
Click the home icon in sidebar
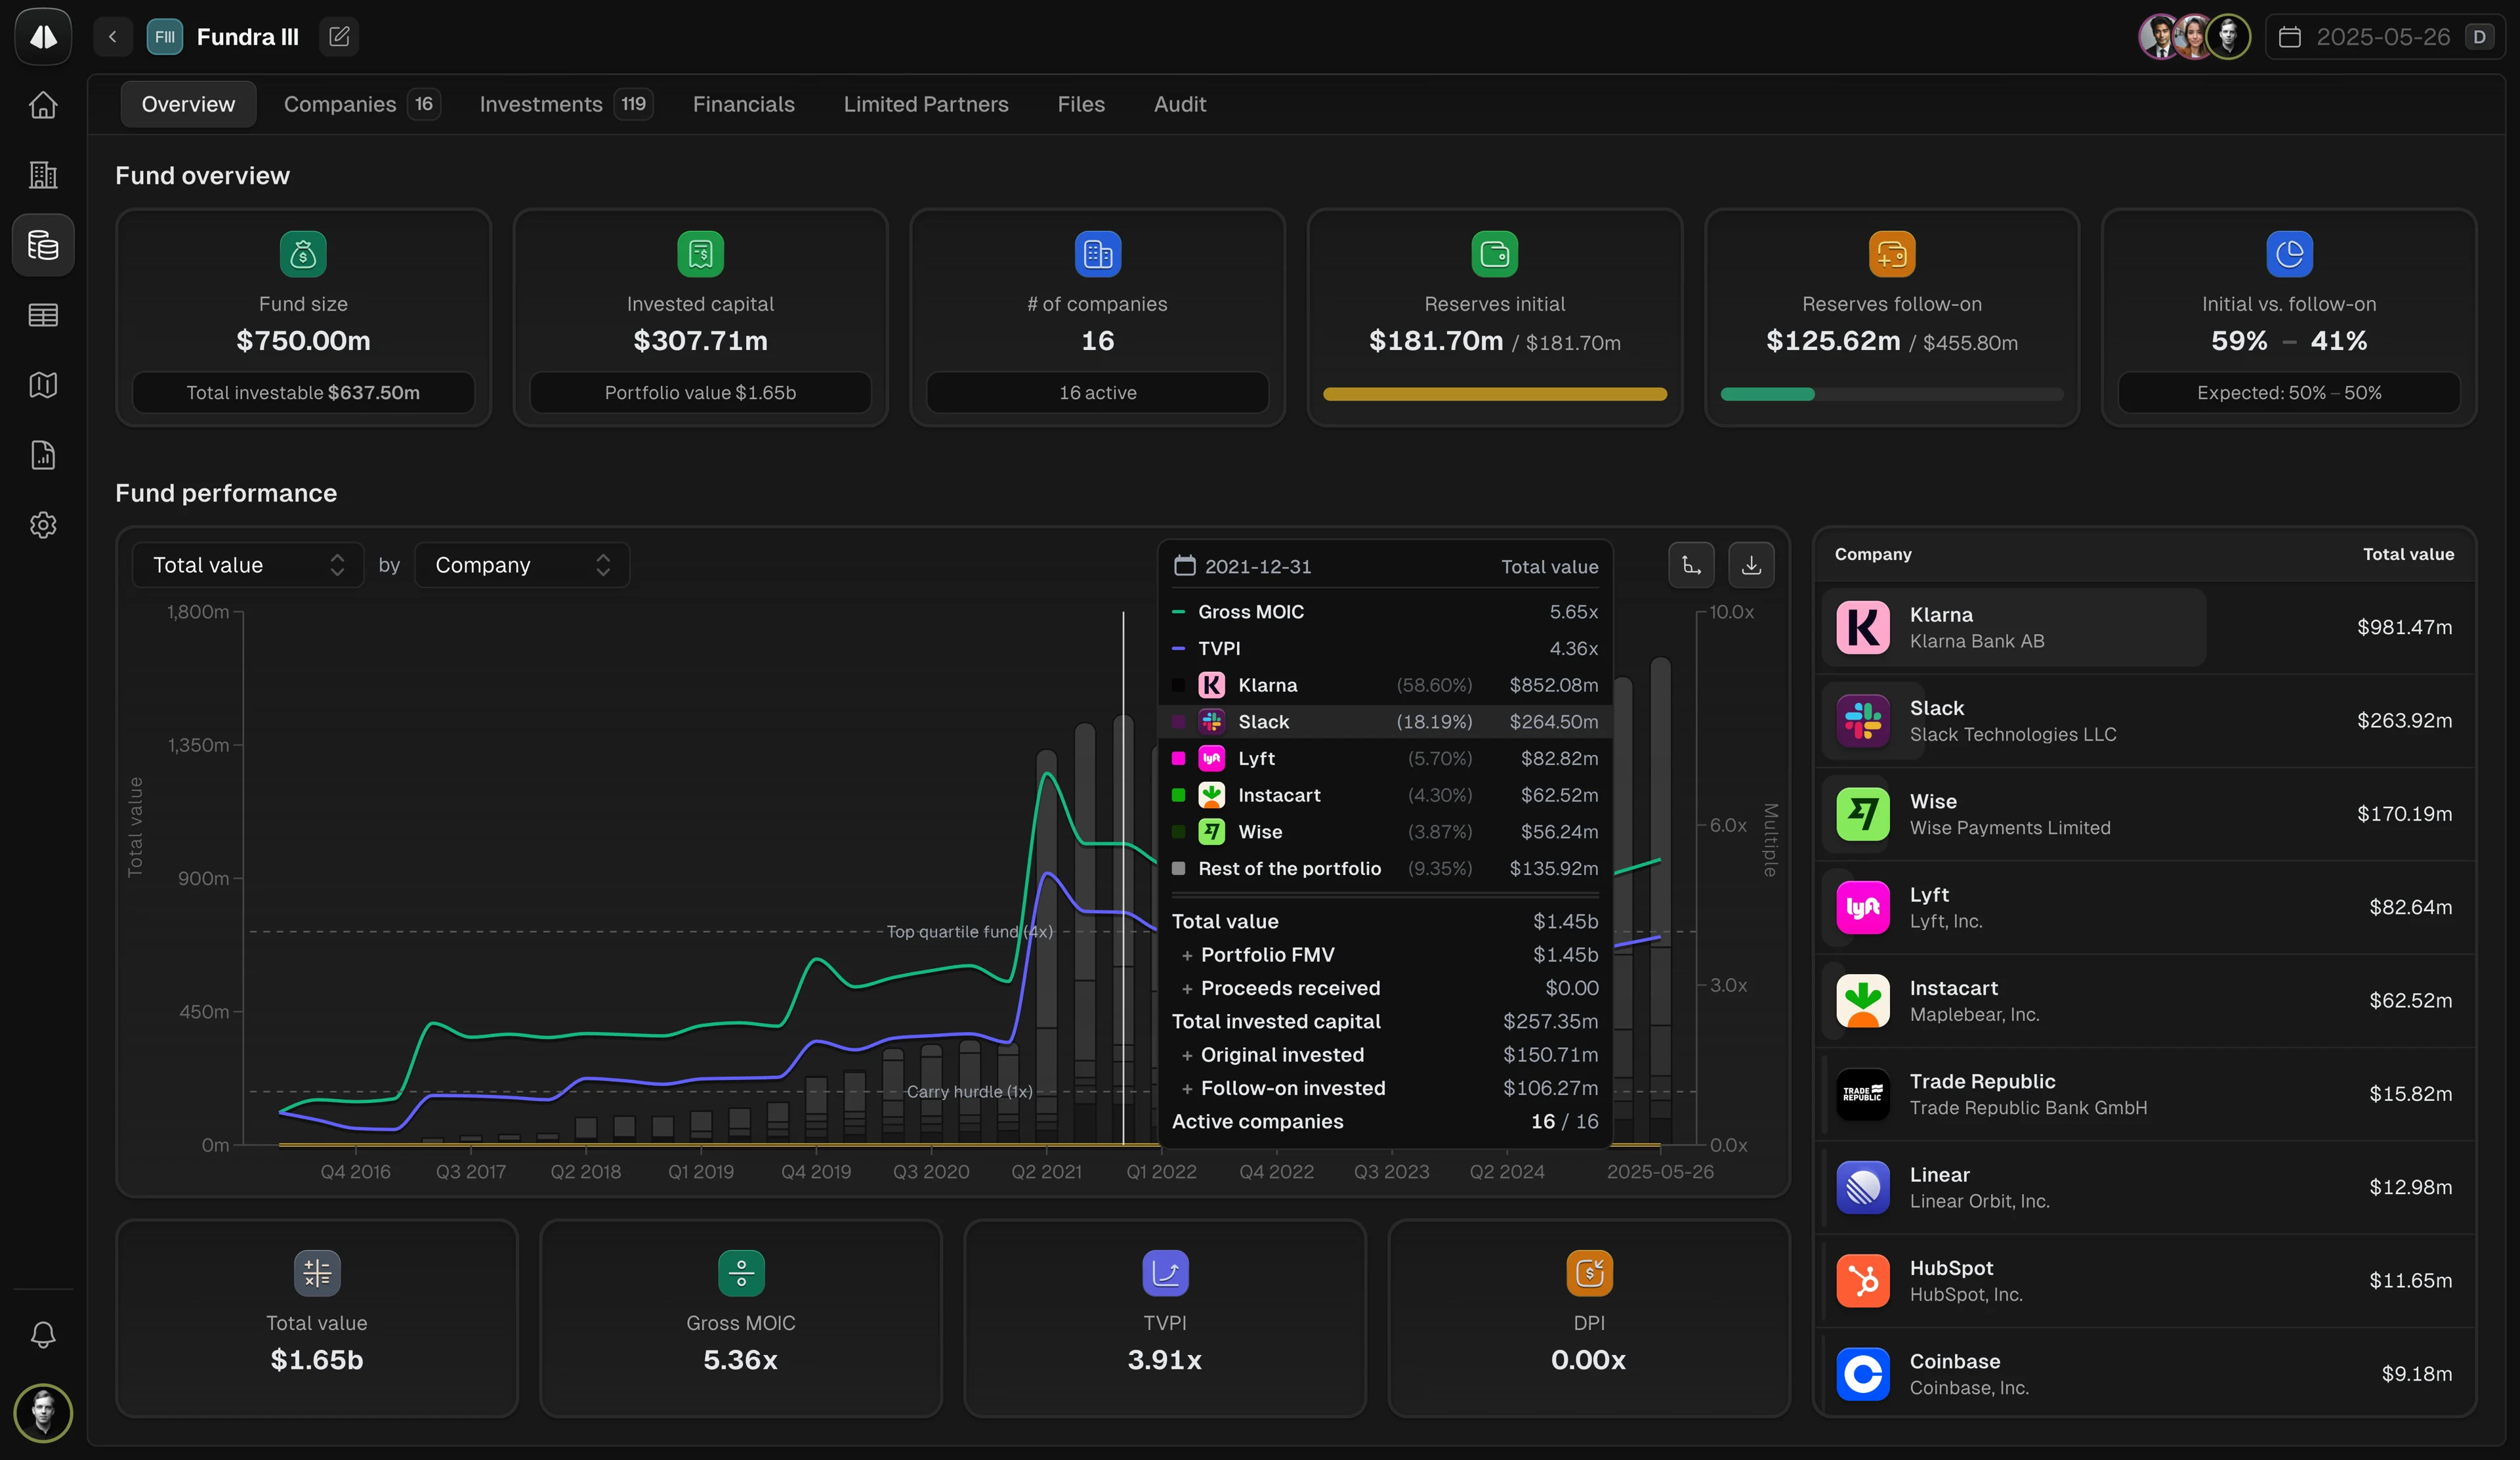click(43, 105)
